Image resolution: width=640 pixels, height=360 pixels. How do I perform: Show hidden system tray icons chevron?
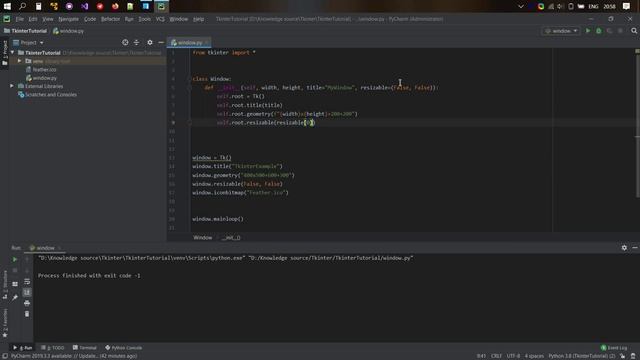[x=520, y=6]
